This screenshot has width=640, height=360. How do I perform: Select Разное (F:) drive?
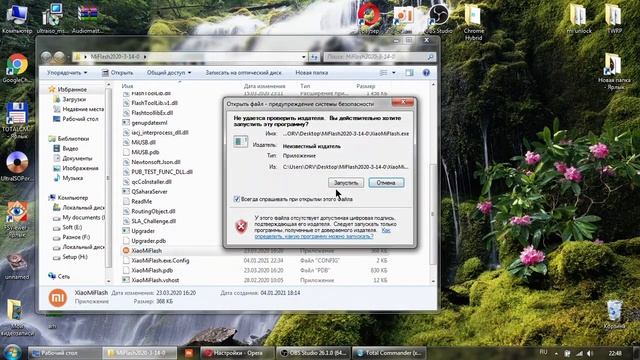(71, 237)
